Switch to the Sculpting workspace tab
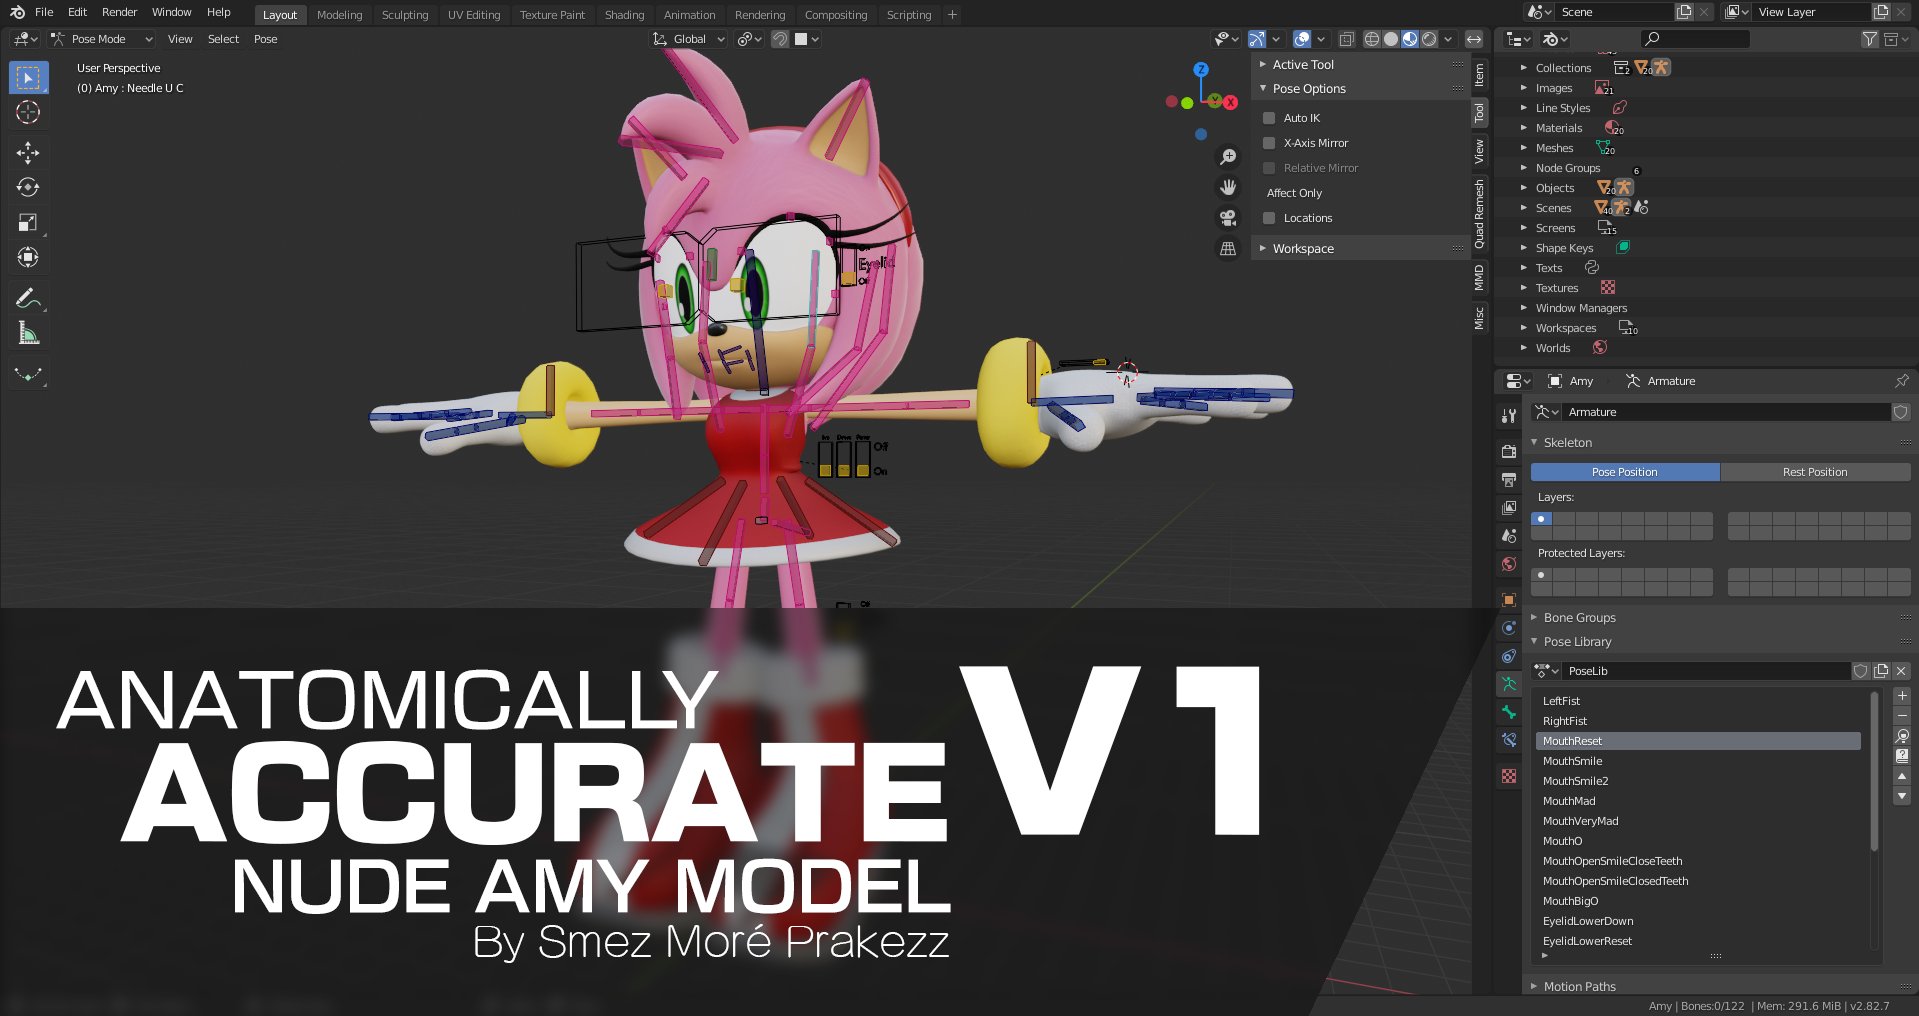Viewport: 1919px width, 1016px height. tap(405, 15)
